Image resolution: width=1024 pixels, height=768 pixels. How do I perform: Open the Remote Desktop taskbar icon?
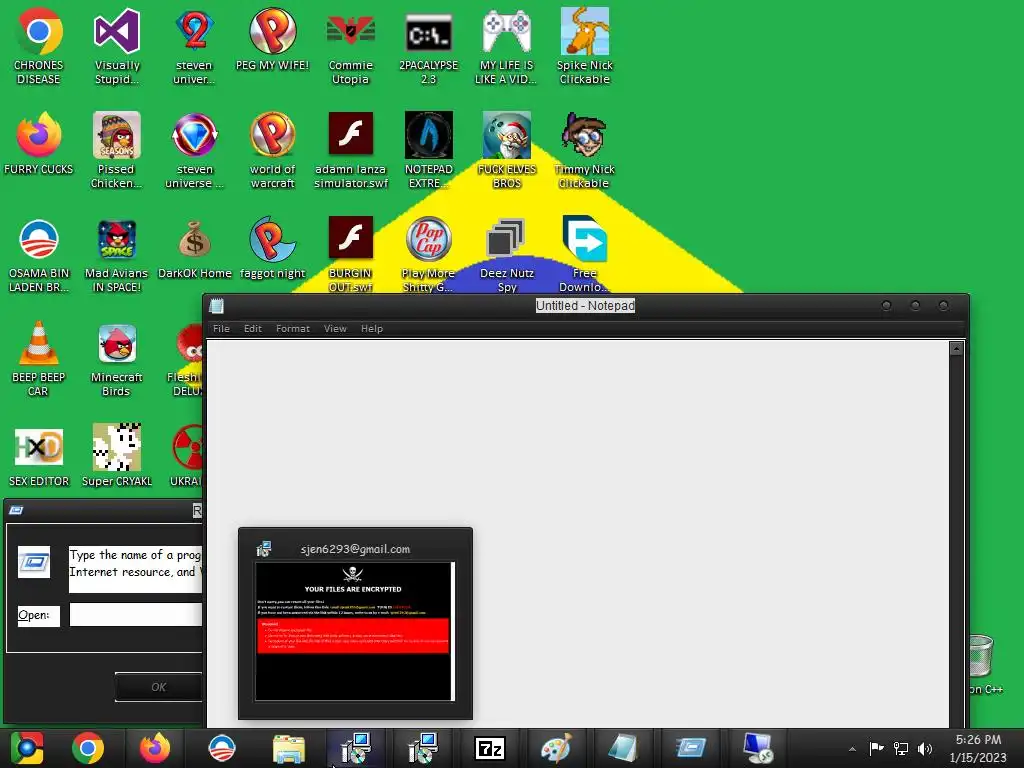[758, 748]
